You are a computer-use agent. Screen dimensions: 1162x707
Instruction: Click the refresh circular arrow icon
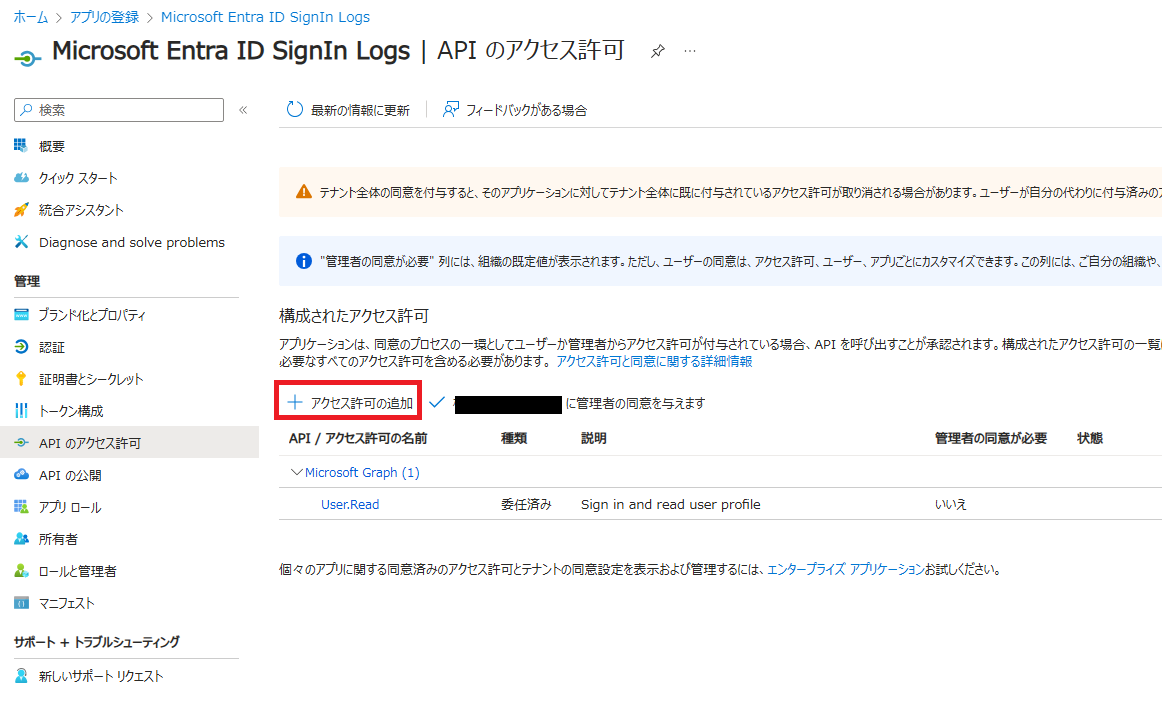[x=294, y=110]
